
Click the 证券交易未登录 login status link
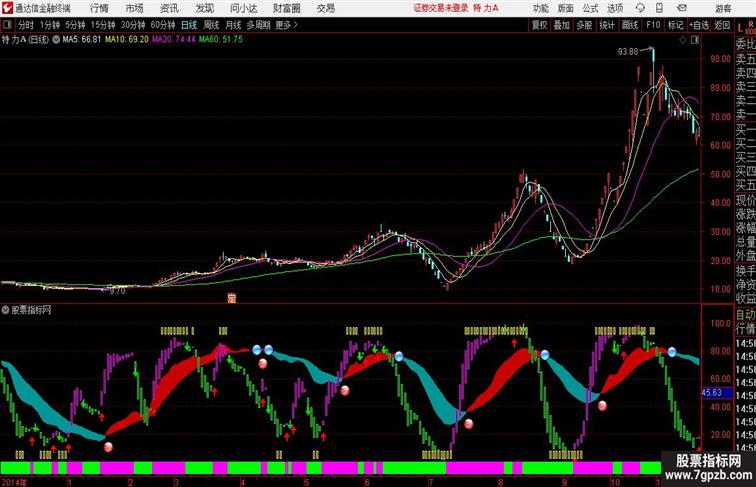click(x=441, y=8)
